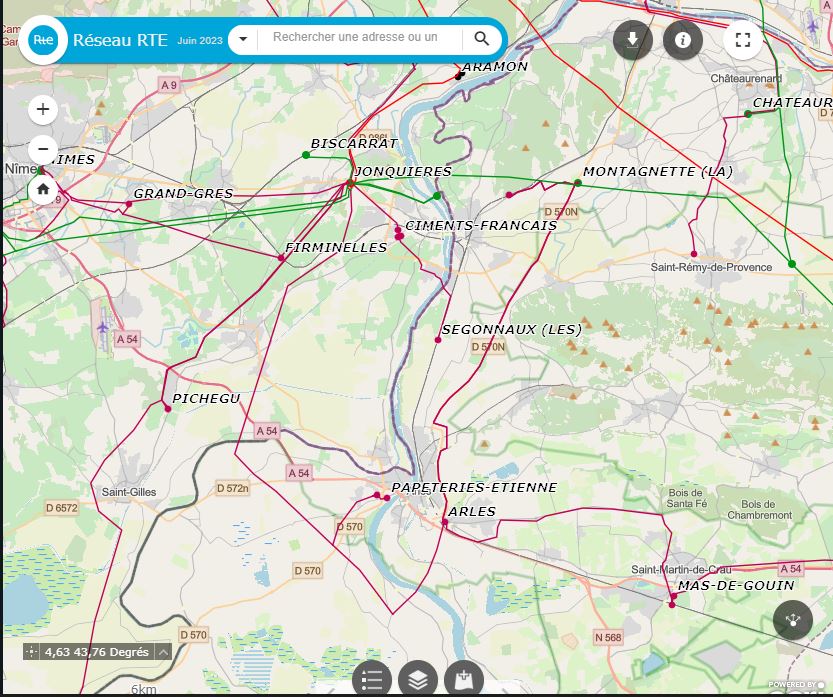Screen dimensions: 833x697
Task: Open the basemap gallery widget
Action: (x=463, y=679)
